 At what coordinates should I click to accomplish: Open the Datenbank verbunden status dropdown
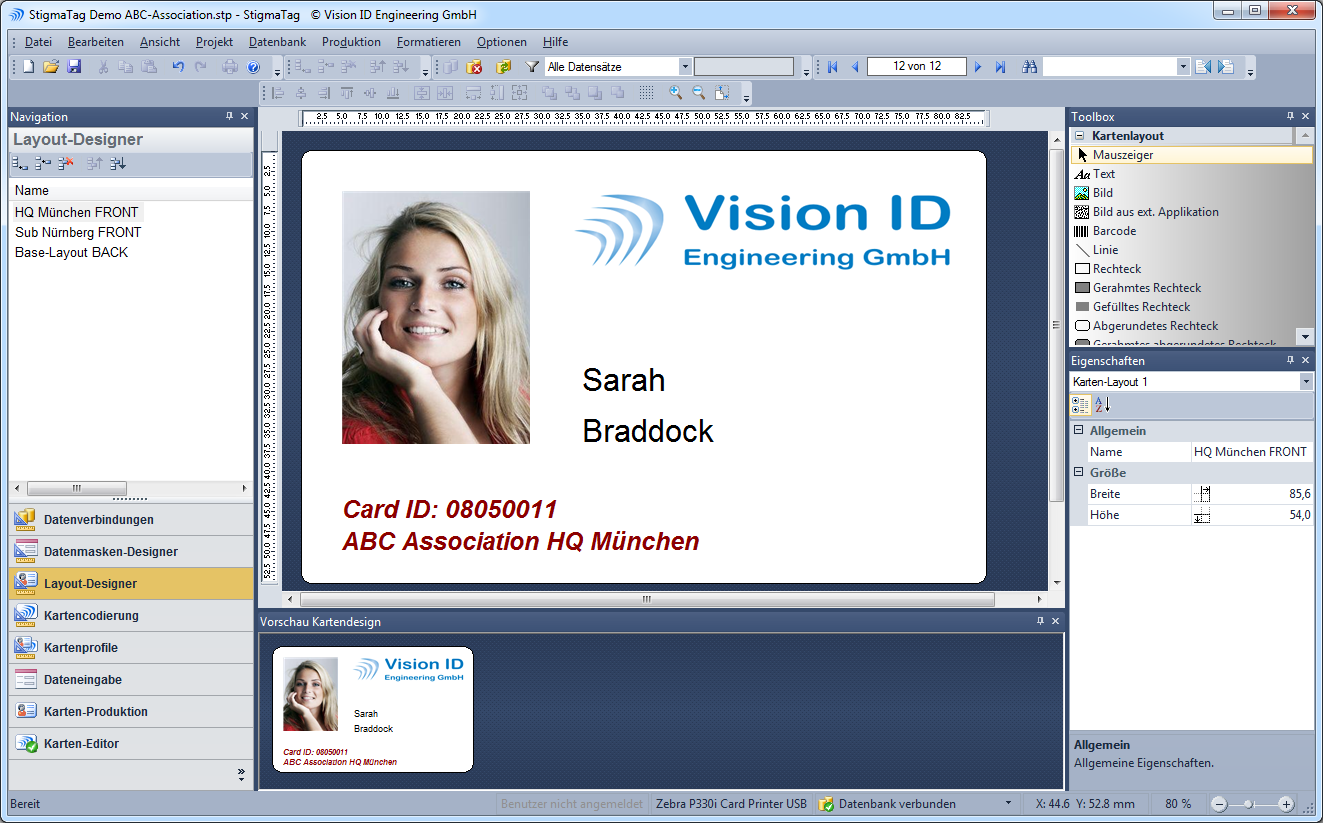[1008, 804]
